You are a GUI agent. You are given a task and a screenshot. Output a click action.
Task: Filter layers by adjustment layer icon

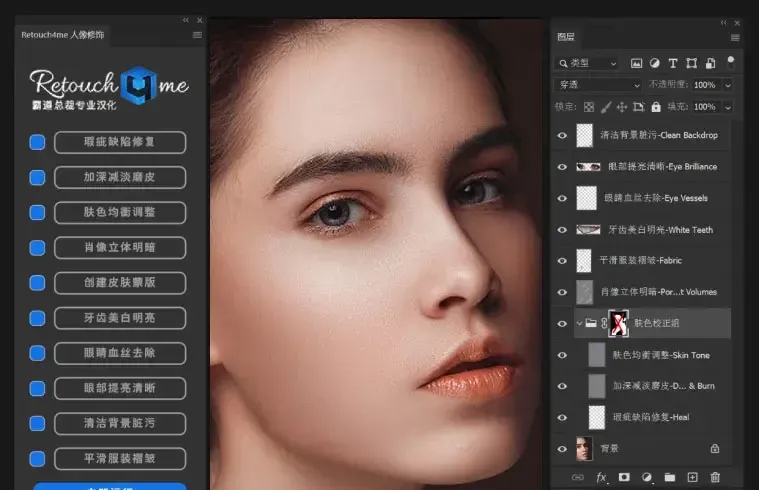(x=654, y=63)
